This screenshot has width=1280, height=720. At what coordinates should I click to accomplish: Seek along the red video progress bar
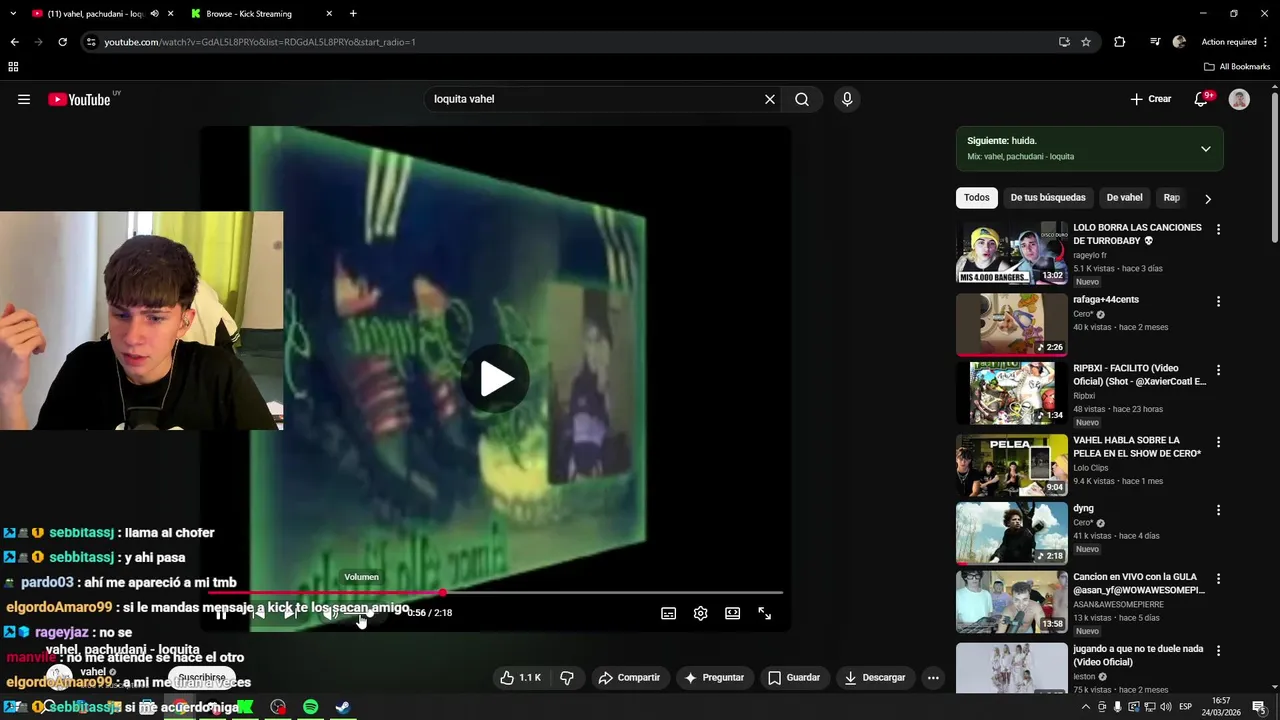click(x=495, y=593)
